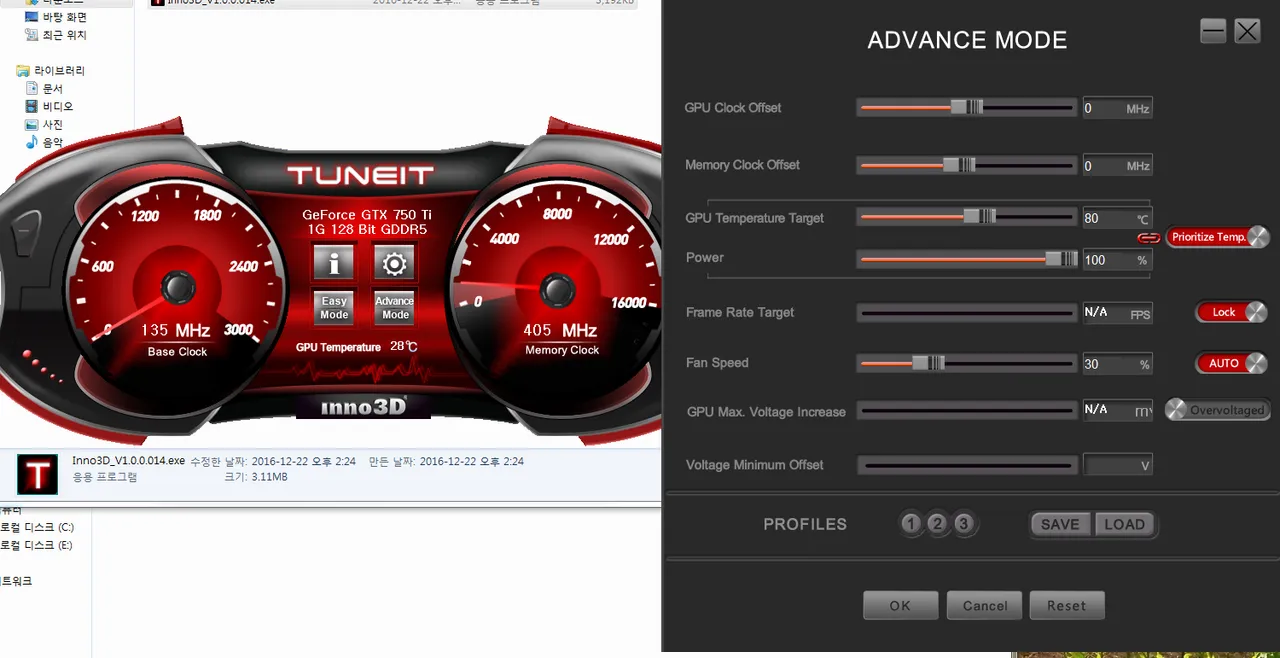The width and height of the screenshot is (1280, 658).
Task: Click GPU Max. Voltage Increase field
Action: click(x=1117, y=410)
